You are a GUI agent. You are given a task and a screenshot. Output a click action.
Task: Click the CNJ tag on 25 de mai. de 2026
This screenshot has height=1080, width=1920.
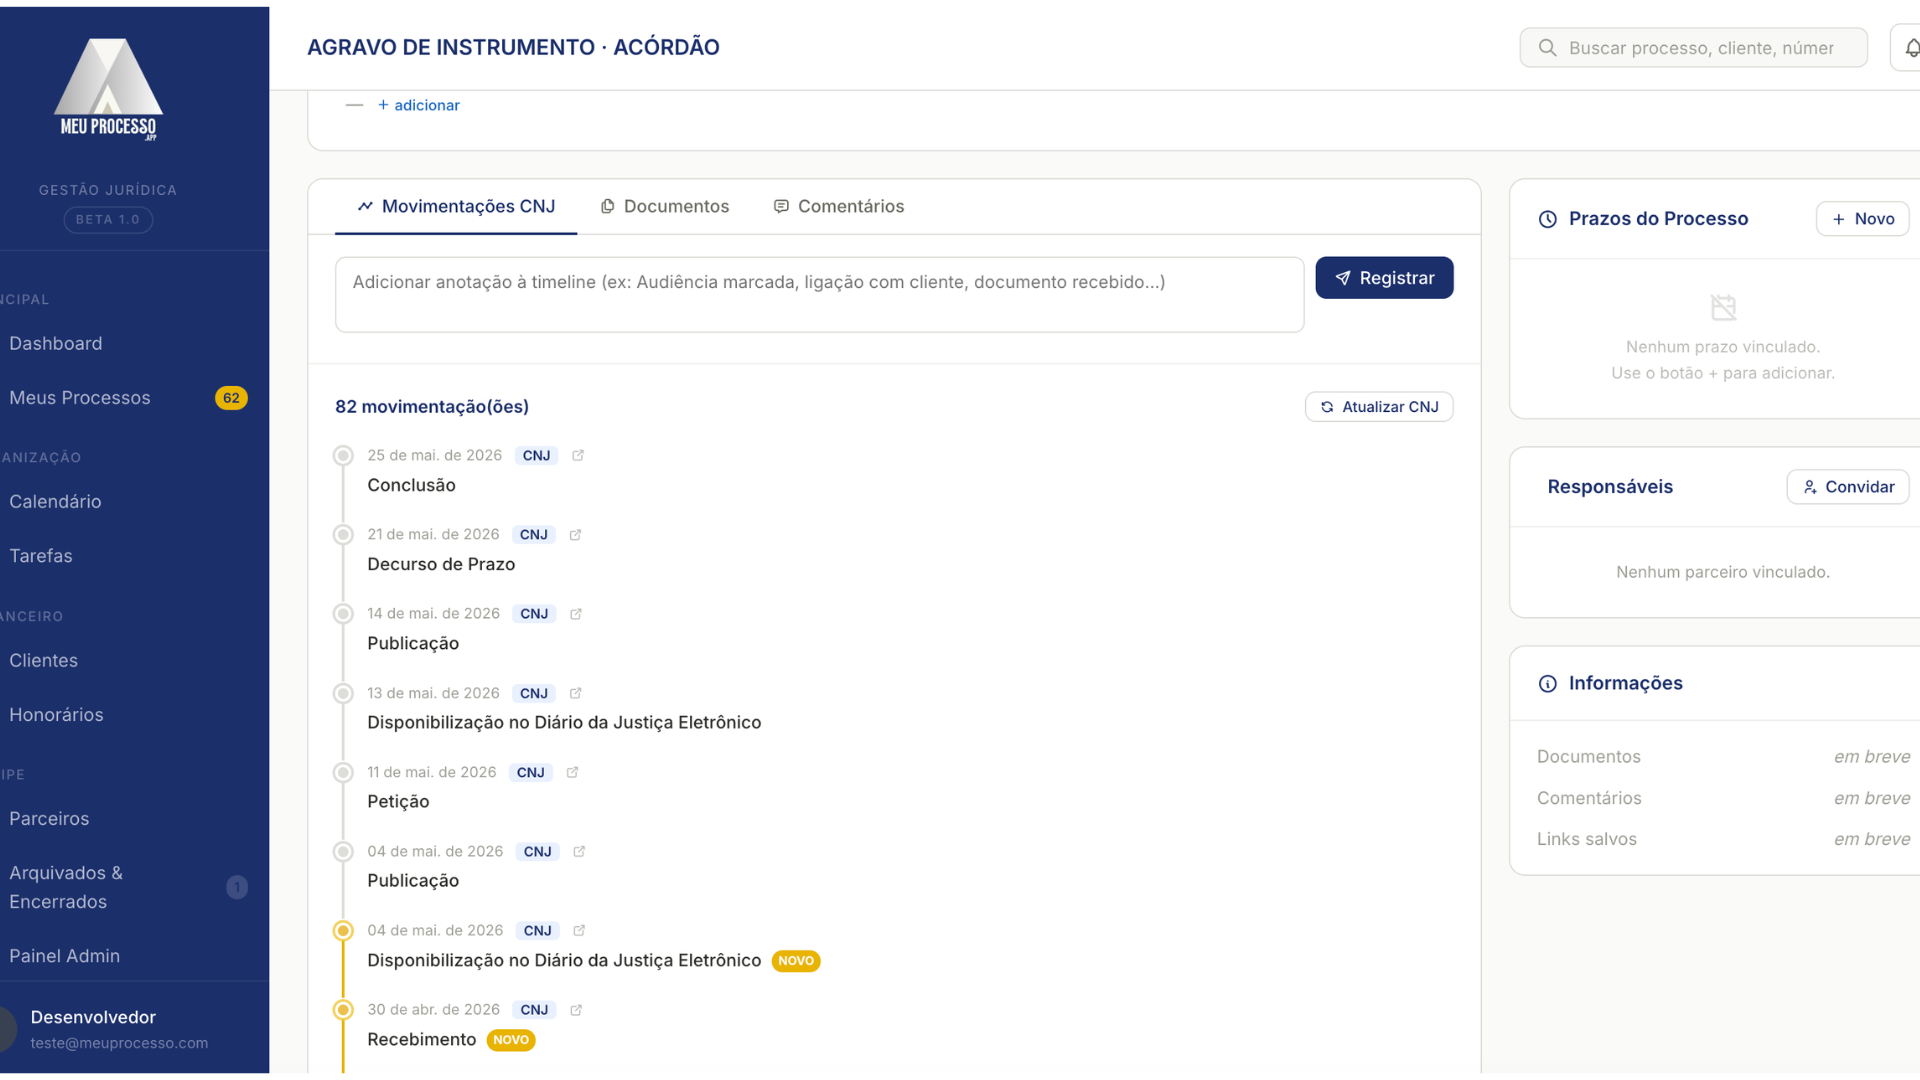[x=536, y=456]
